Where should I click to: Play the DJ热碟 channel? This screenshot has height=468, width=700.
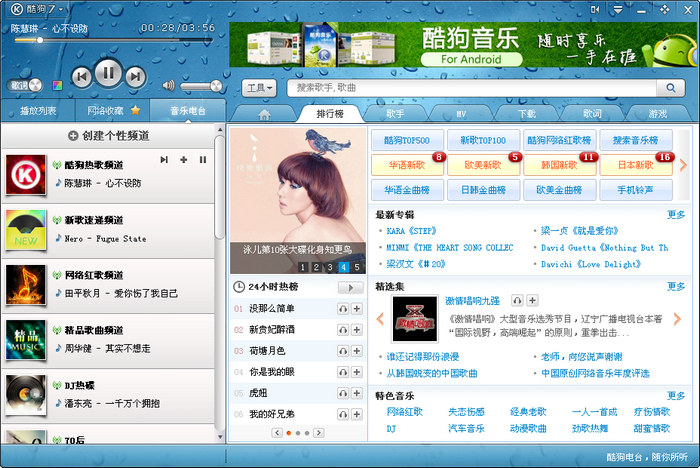108,396
